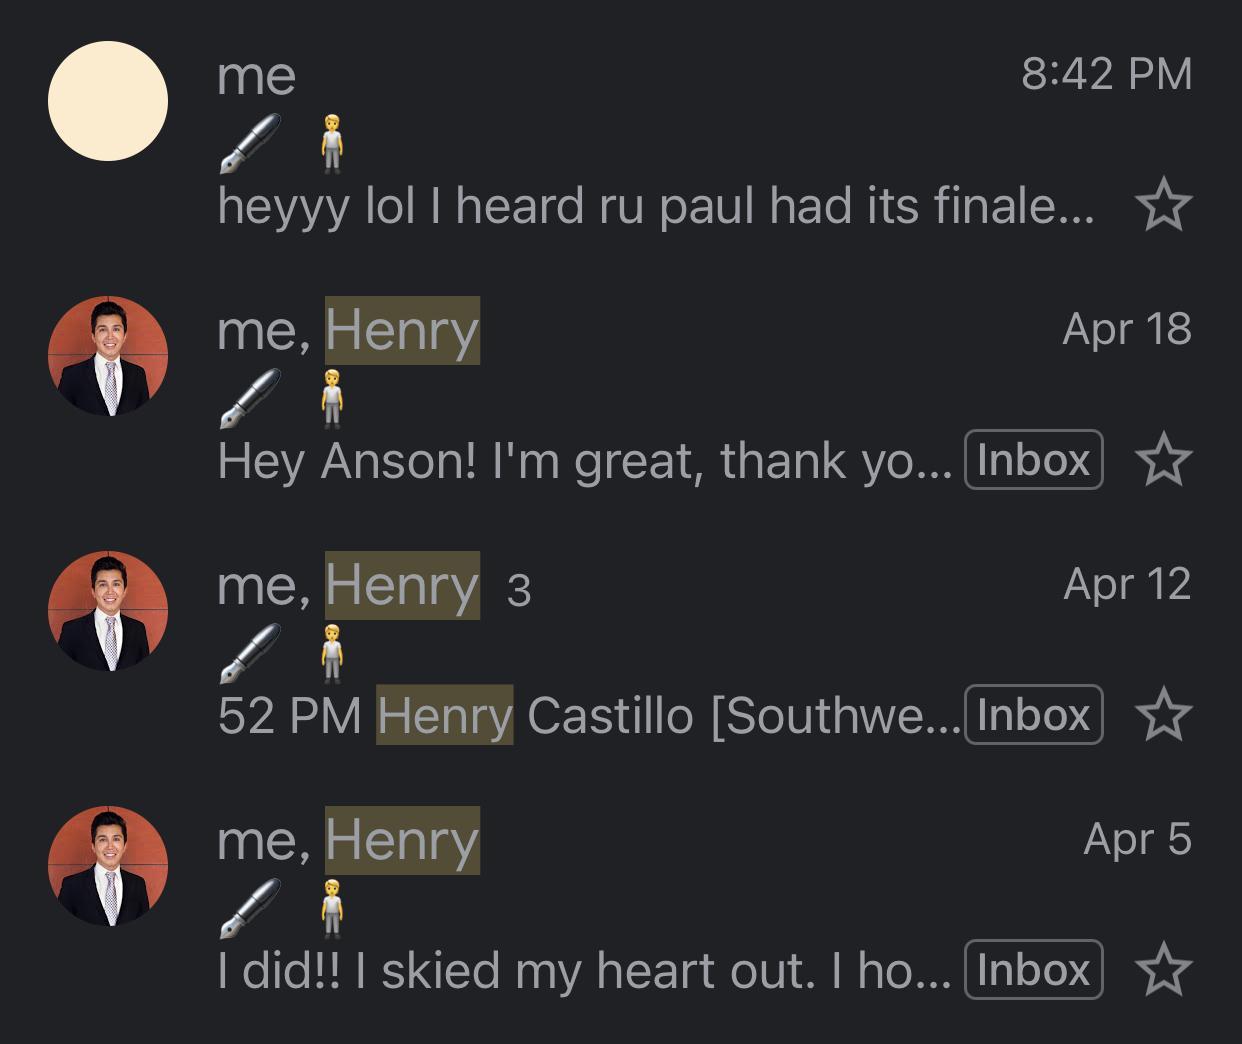
Task: Click the person emoji in the Apr 5 email
Action: (332, 908)
